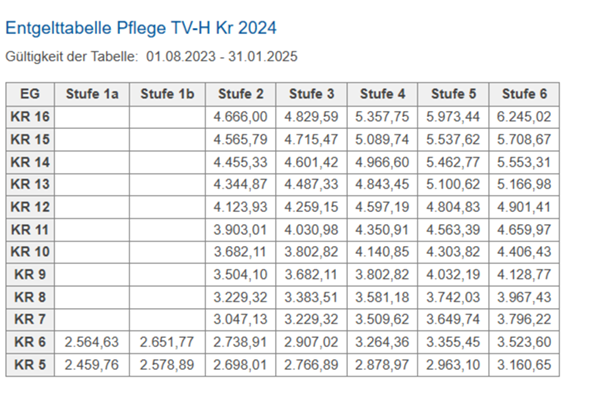Select the KR 10 Stufe 4 value 4.140,85
The width and height of the screenshot is (590, 396).
(x=382, y=252)
